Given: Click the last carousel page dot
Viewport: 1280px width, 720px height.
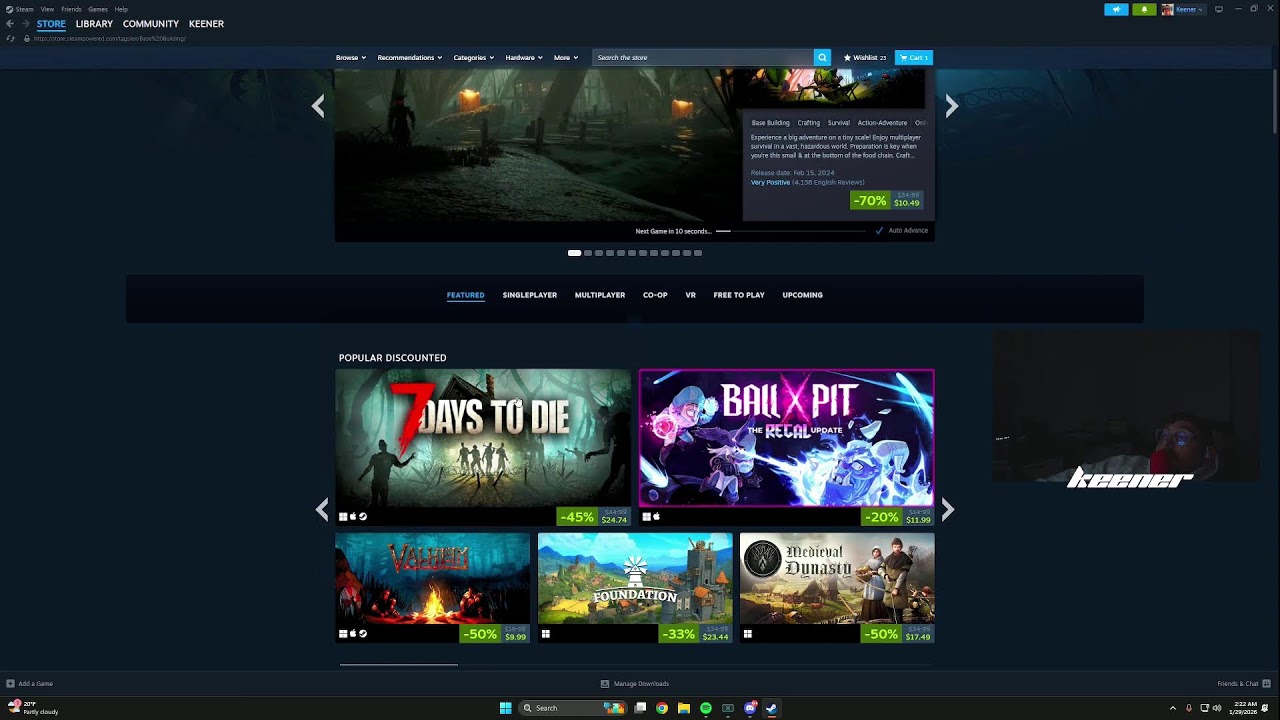Looking at the screenshot, I should [698, 253].
